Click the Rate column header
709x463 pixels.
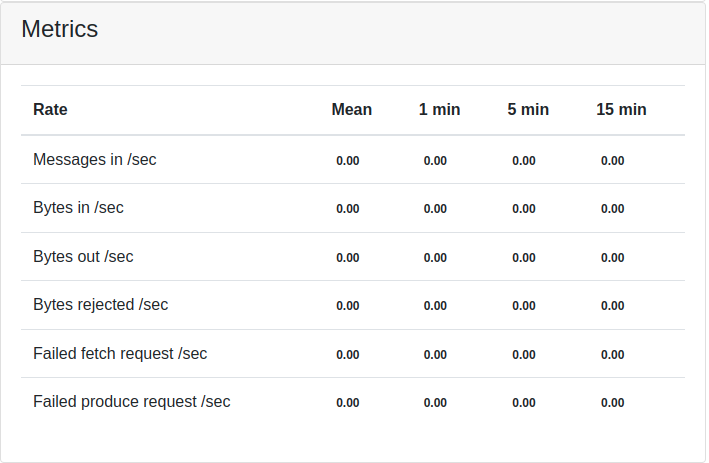[x=50, y=110]
